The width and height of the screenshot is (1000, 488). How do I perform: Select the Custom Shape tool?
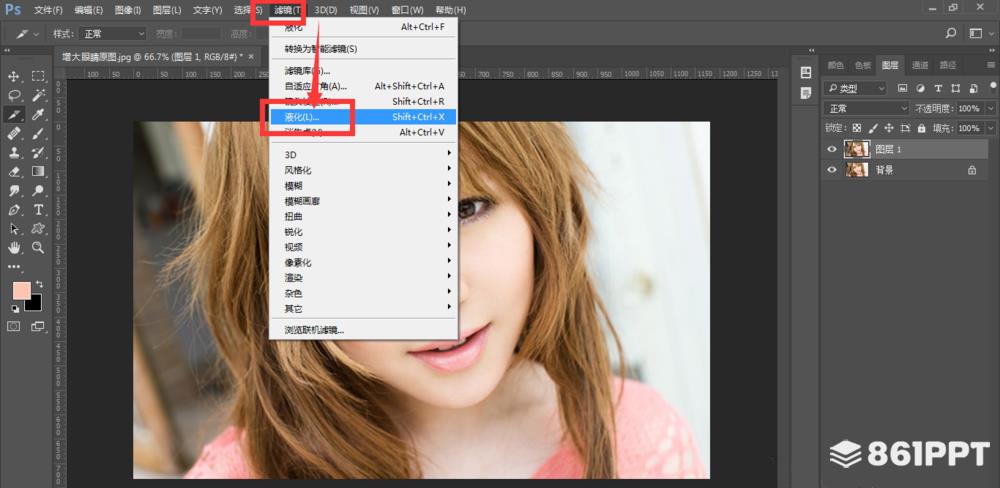point(38,228)
